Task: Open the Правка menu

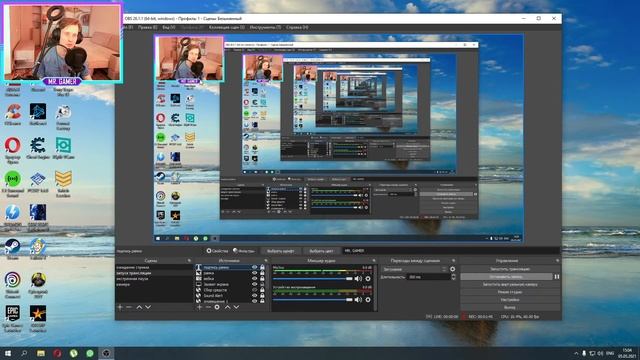Action: point(147,27)
